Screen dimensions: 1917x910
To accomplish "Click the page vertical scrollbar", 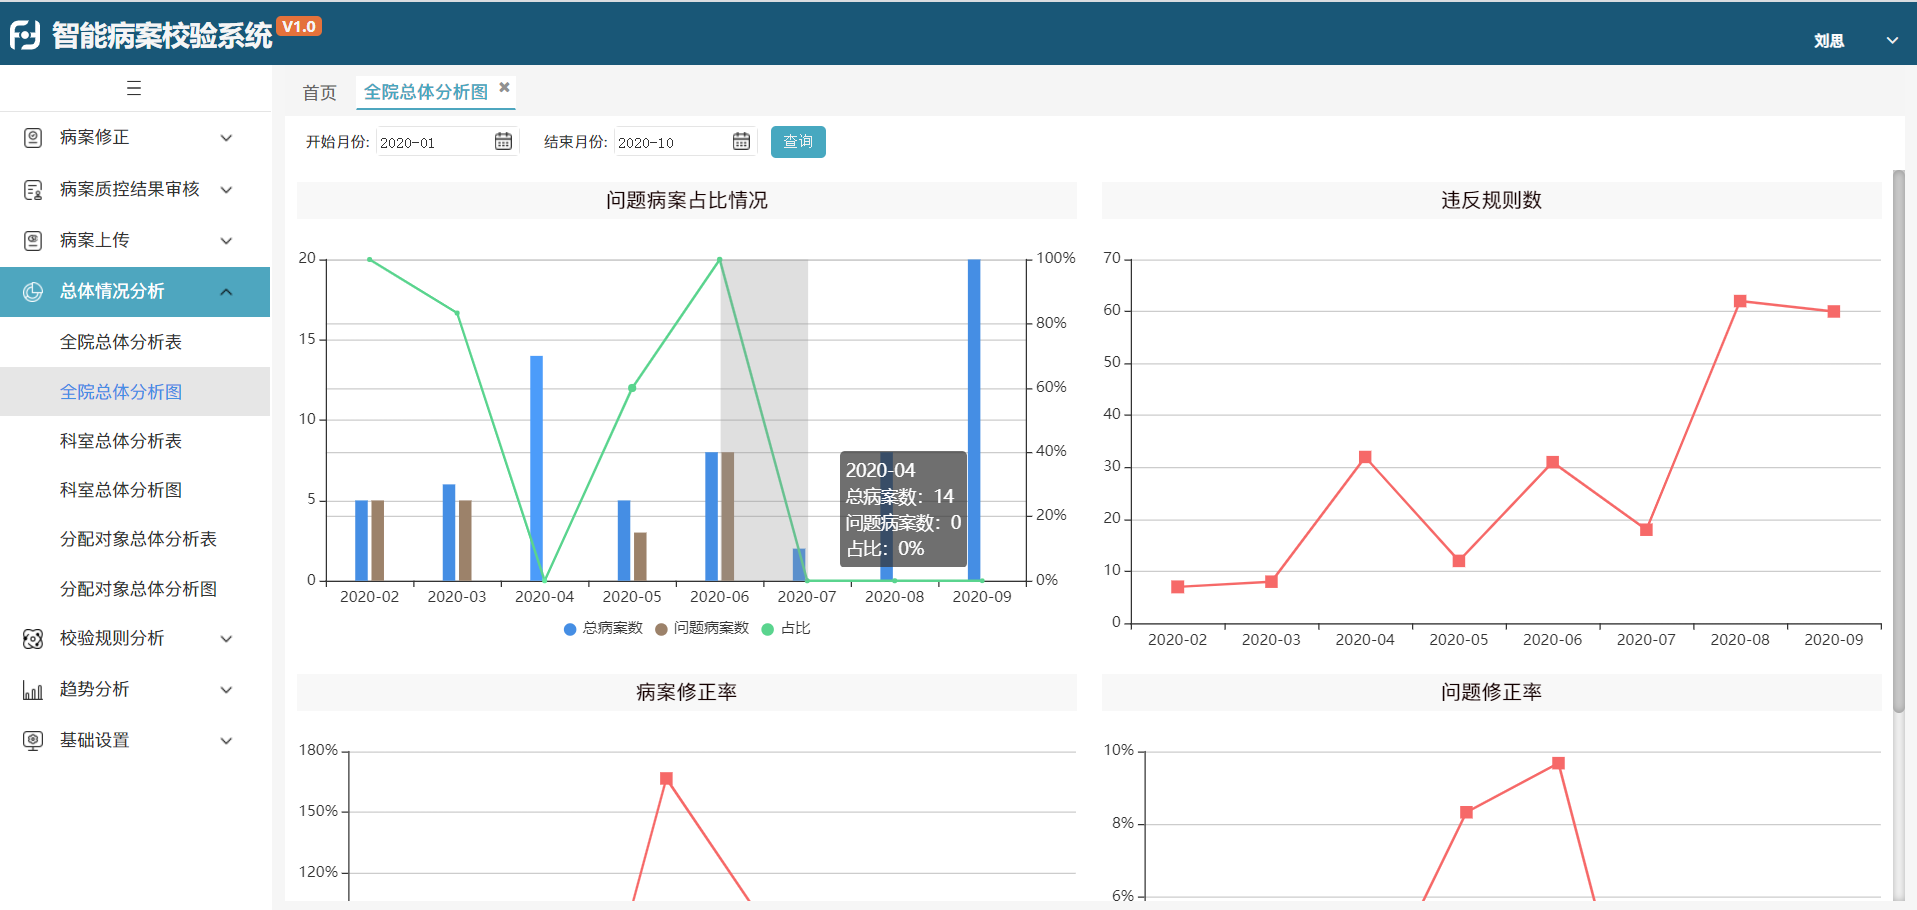I will (1899, 441).
